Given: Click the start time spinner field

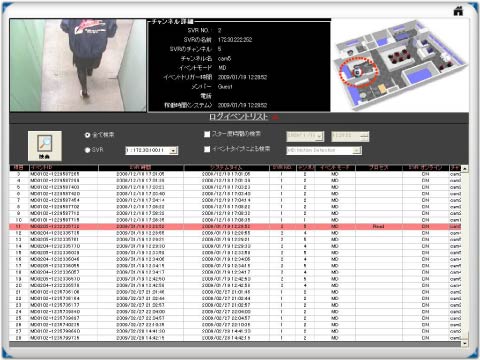Looking at the screenshot, I should coord(350,136).
